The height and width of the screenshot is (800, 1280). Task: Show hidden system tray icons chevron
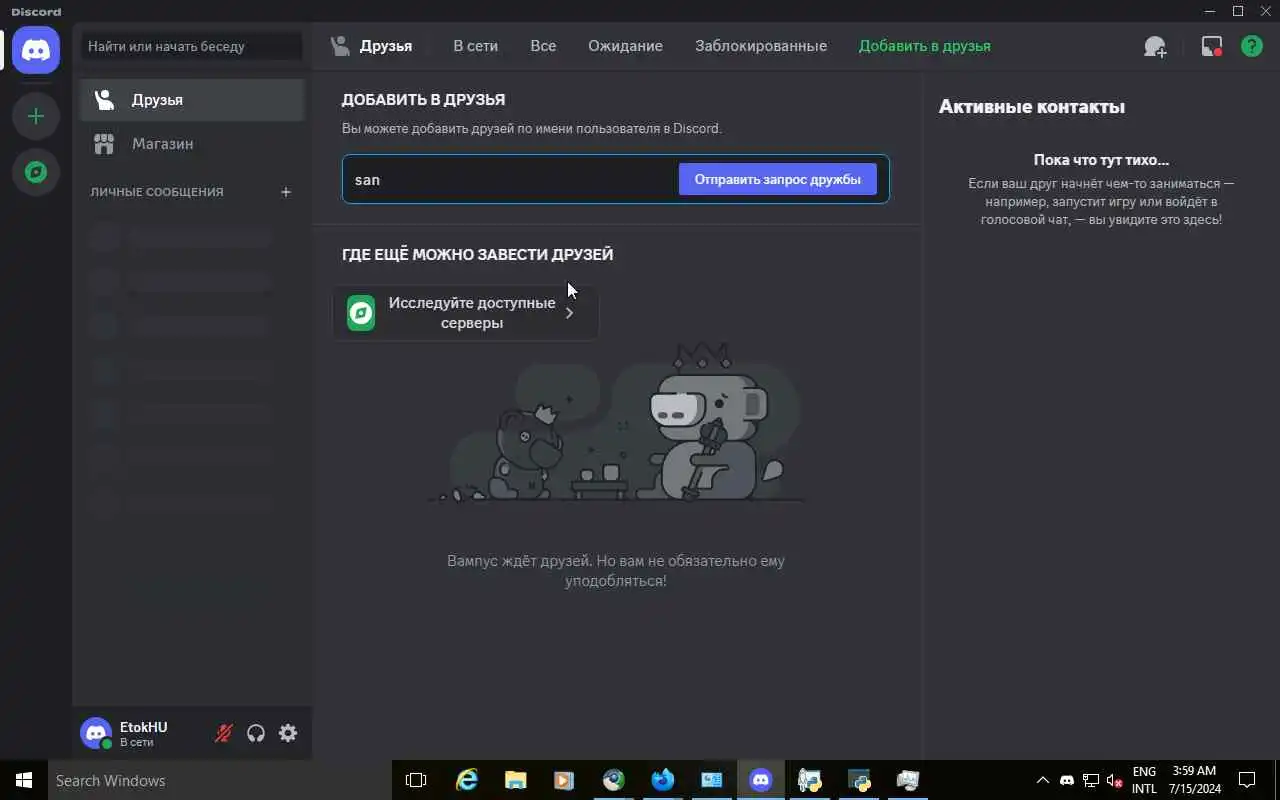(x=1042, y=780)
